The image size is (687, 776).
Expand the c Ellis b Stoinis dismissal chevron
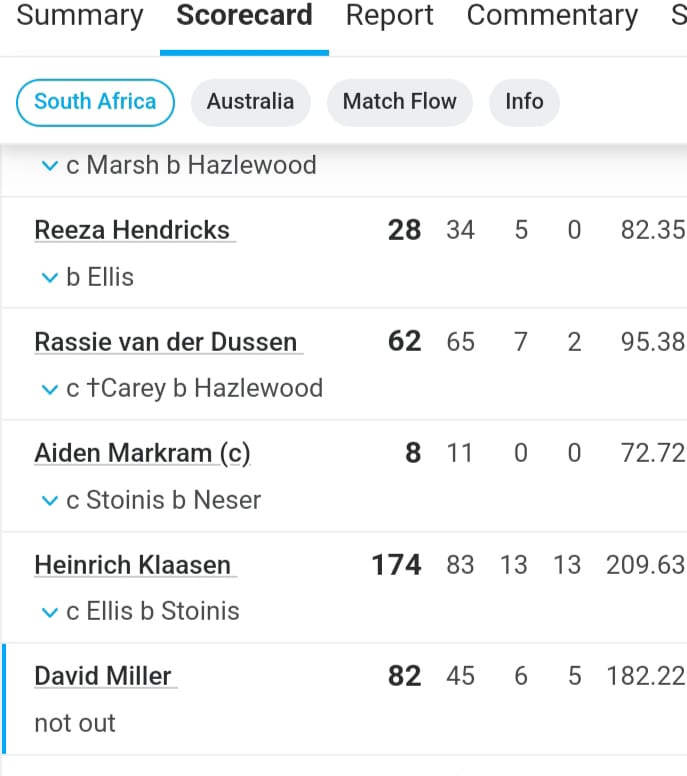50,612
